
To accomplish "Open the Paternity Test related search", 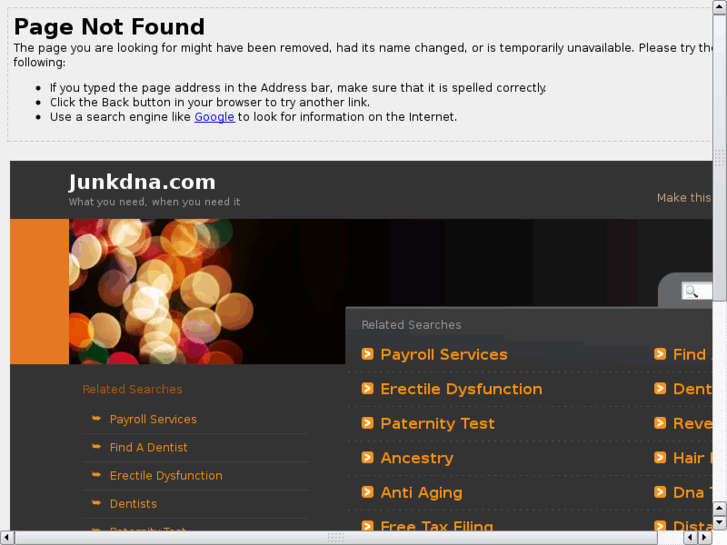I will point(437,423).
